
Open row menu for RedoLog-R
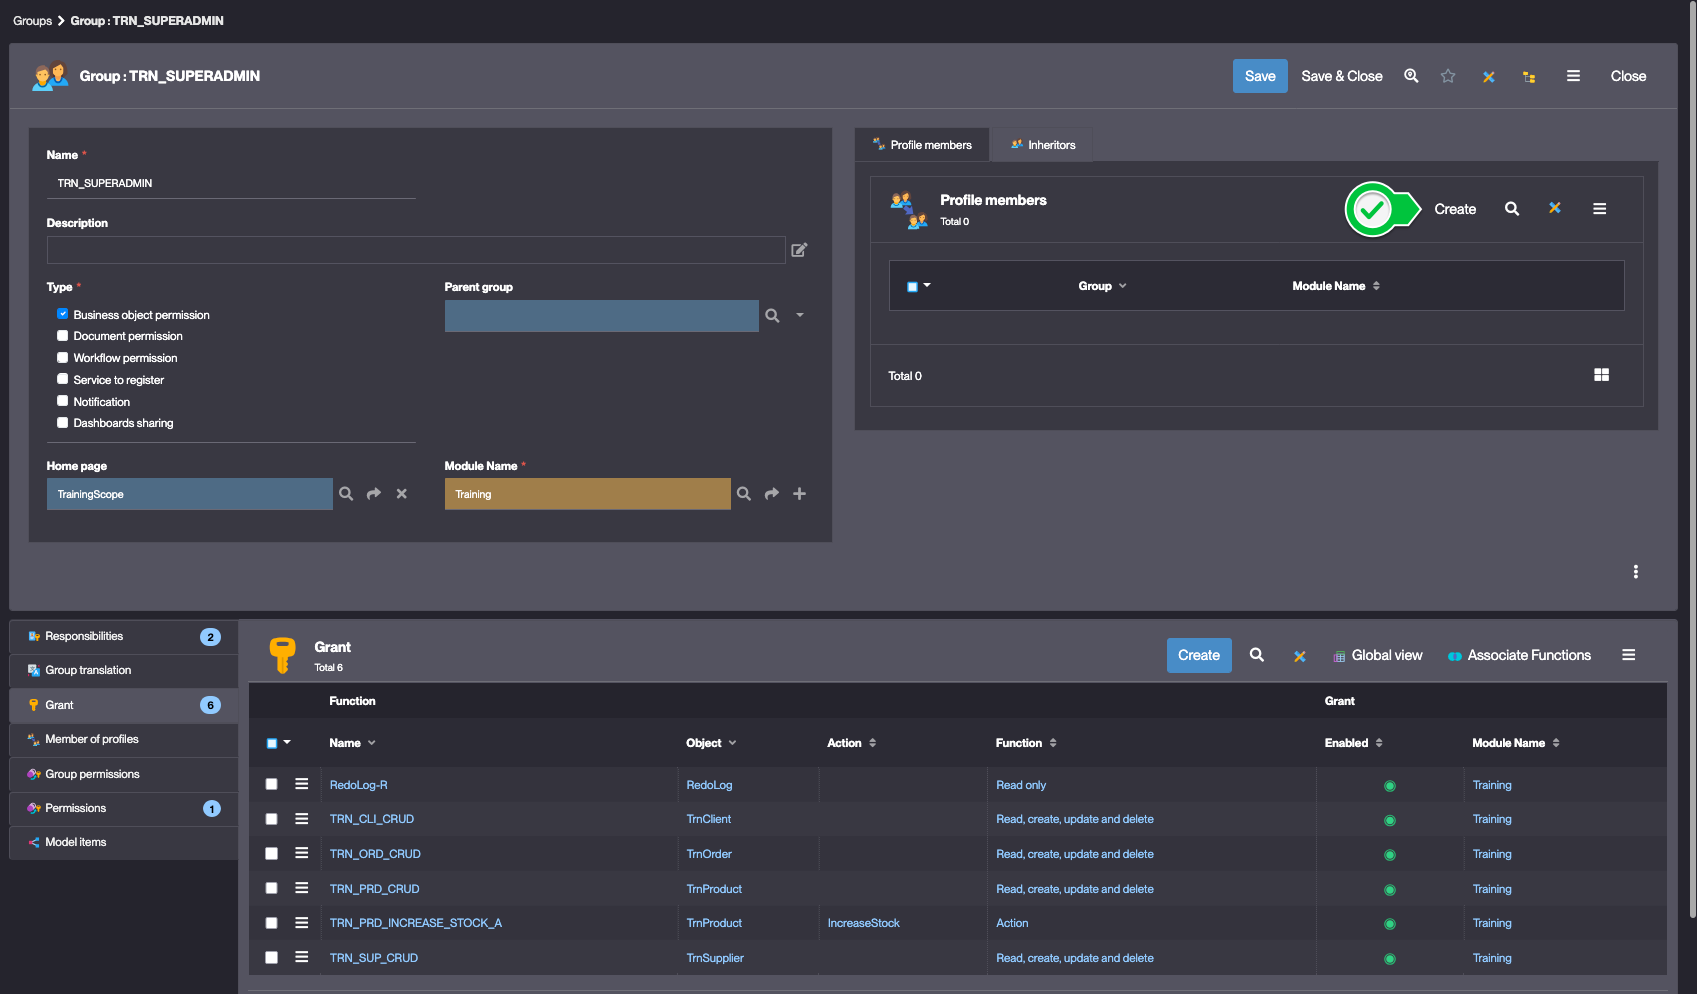tap(301, 784)
